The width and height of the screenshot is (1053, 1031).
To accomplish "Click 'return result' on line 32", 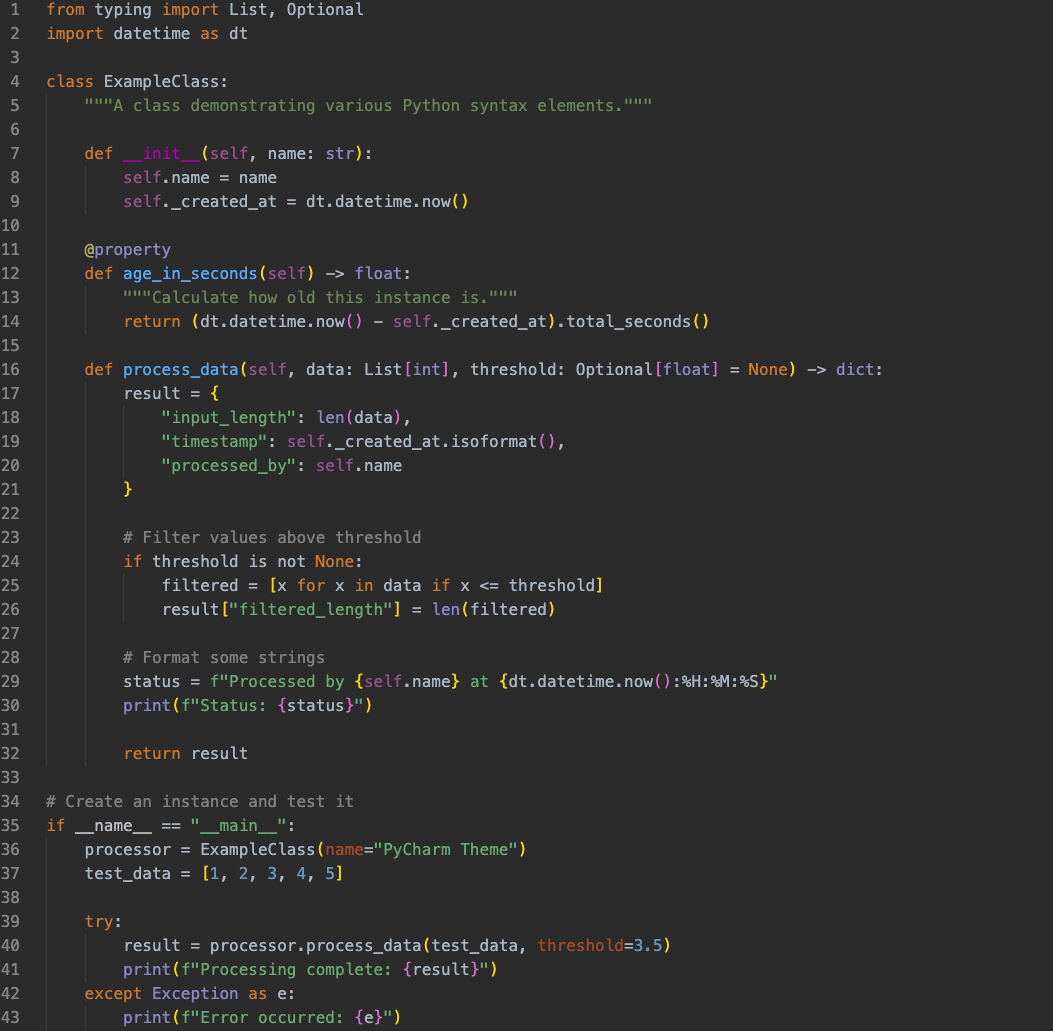I will point(185,754).
